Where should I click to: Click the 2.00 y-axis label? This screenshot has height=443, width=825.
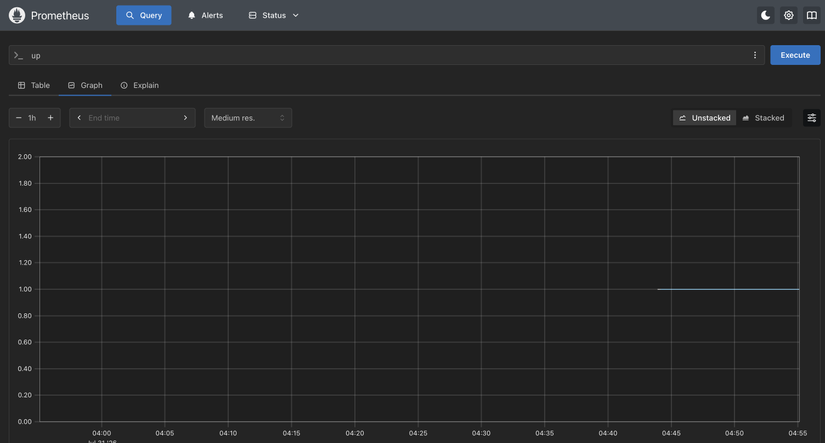[25, 157]
